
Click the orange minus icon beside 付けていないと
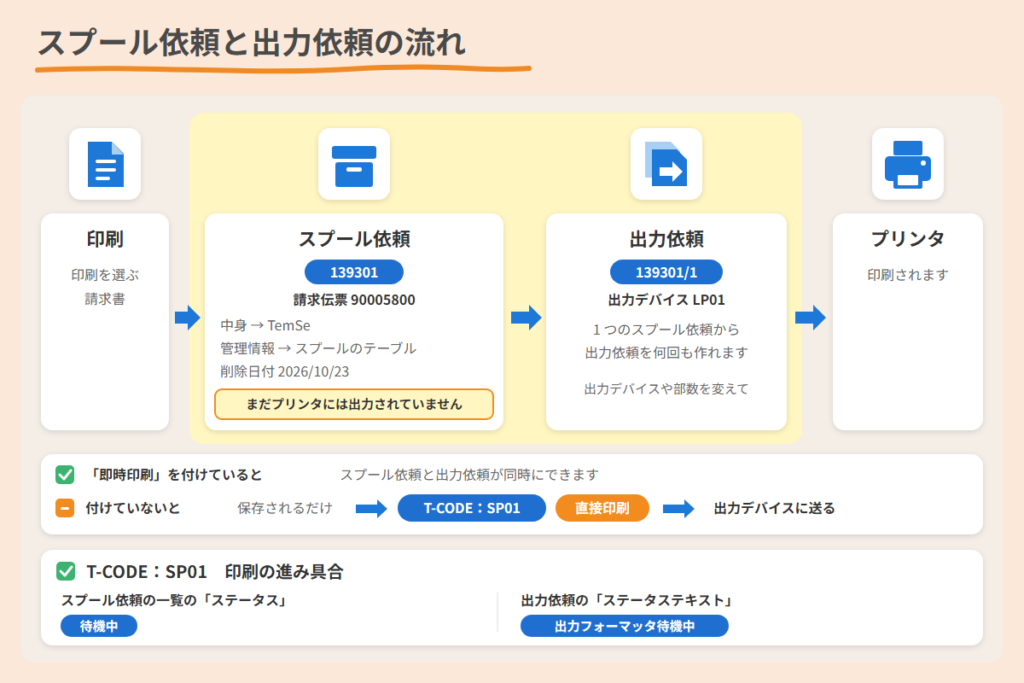tap(65, 507)
